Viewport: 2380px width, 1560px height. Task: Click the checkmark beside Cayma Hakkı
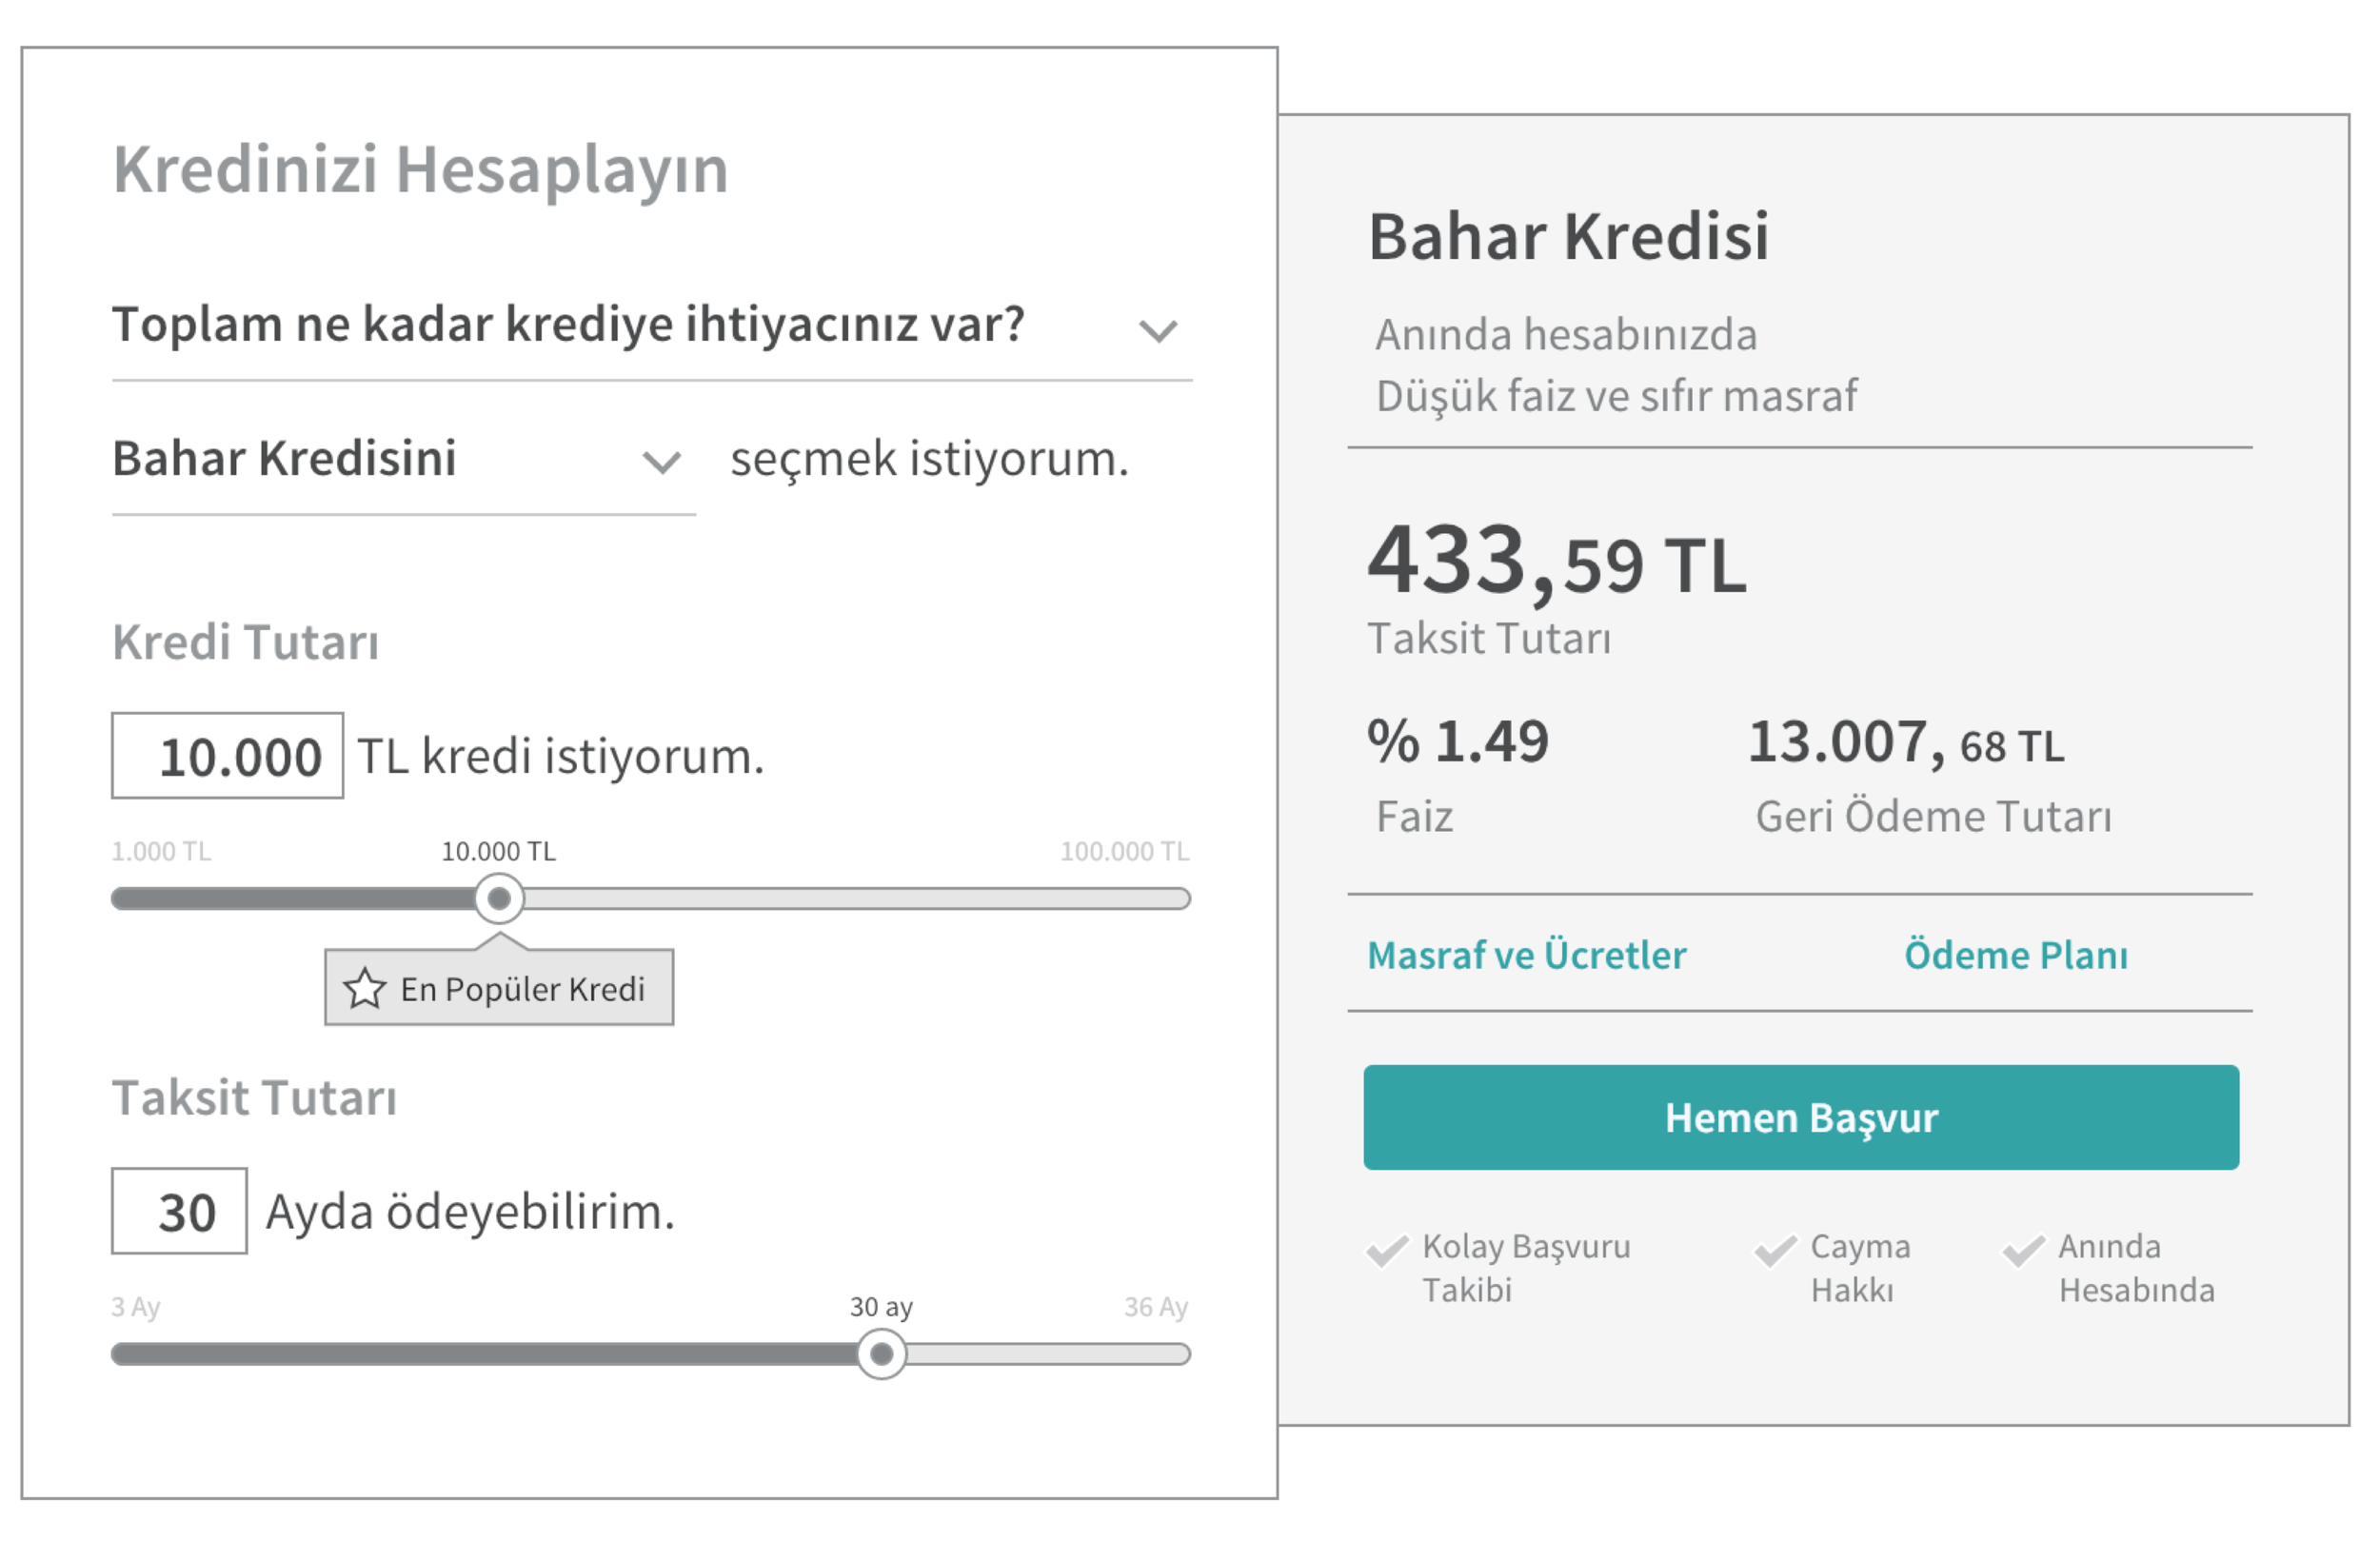click(1775, 1251)
